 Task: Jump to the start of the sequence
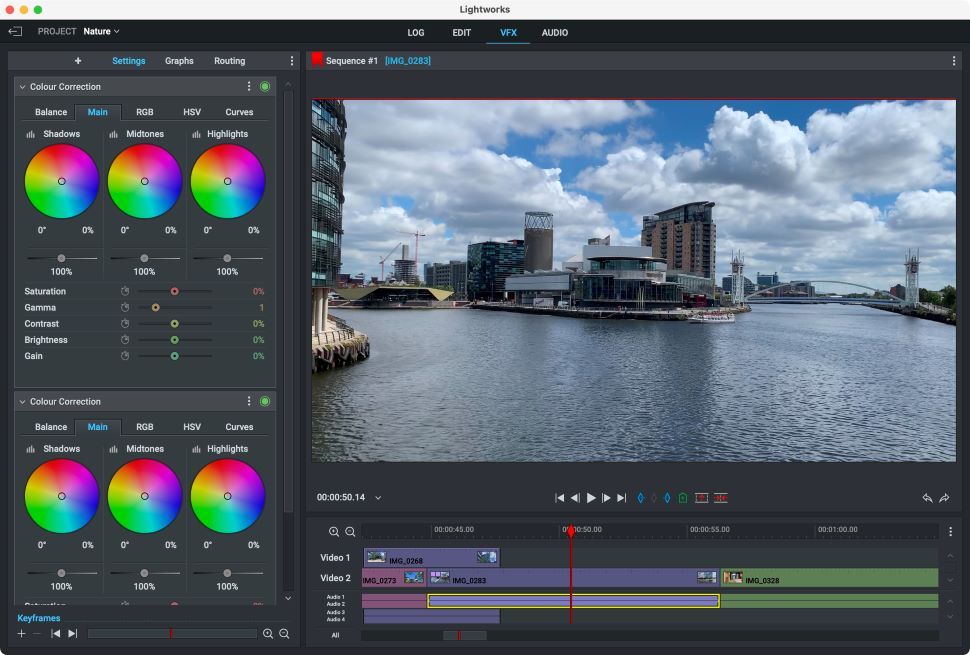[560, 497]
